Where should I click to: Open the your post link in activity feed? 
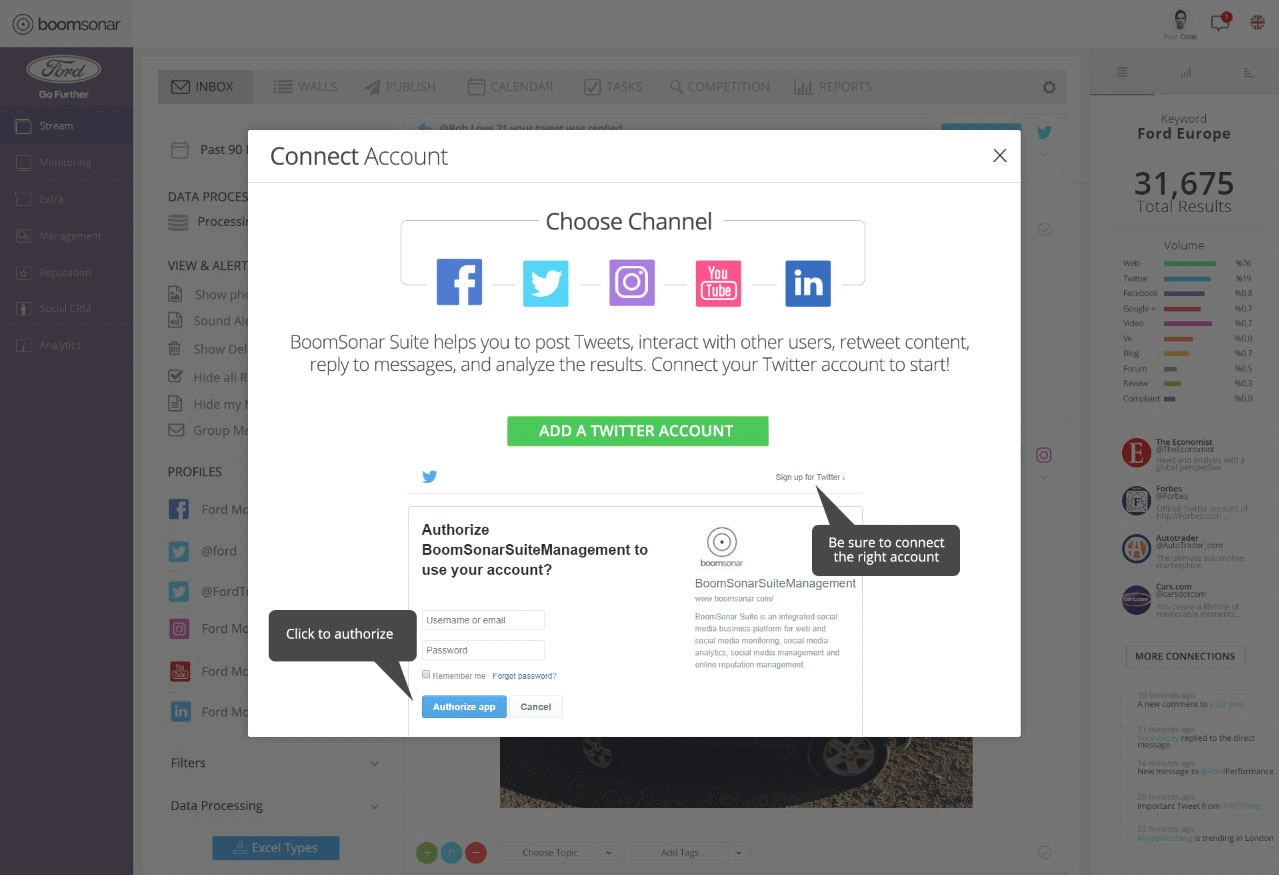[x=1227, y=704]
